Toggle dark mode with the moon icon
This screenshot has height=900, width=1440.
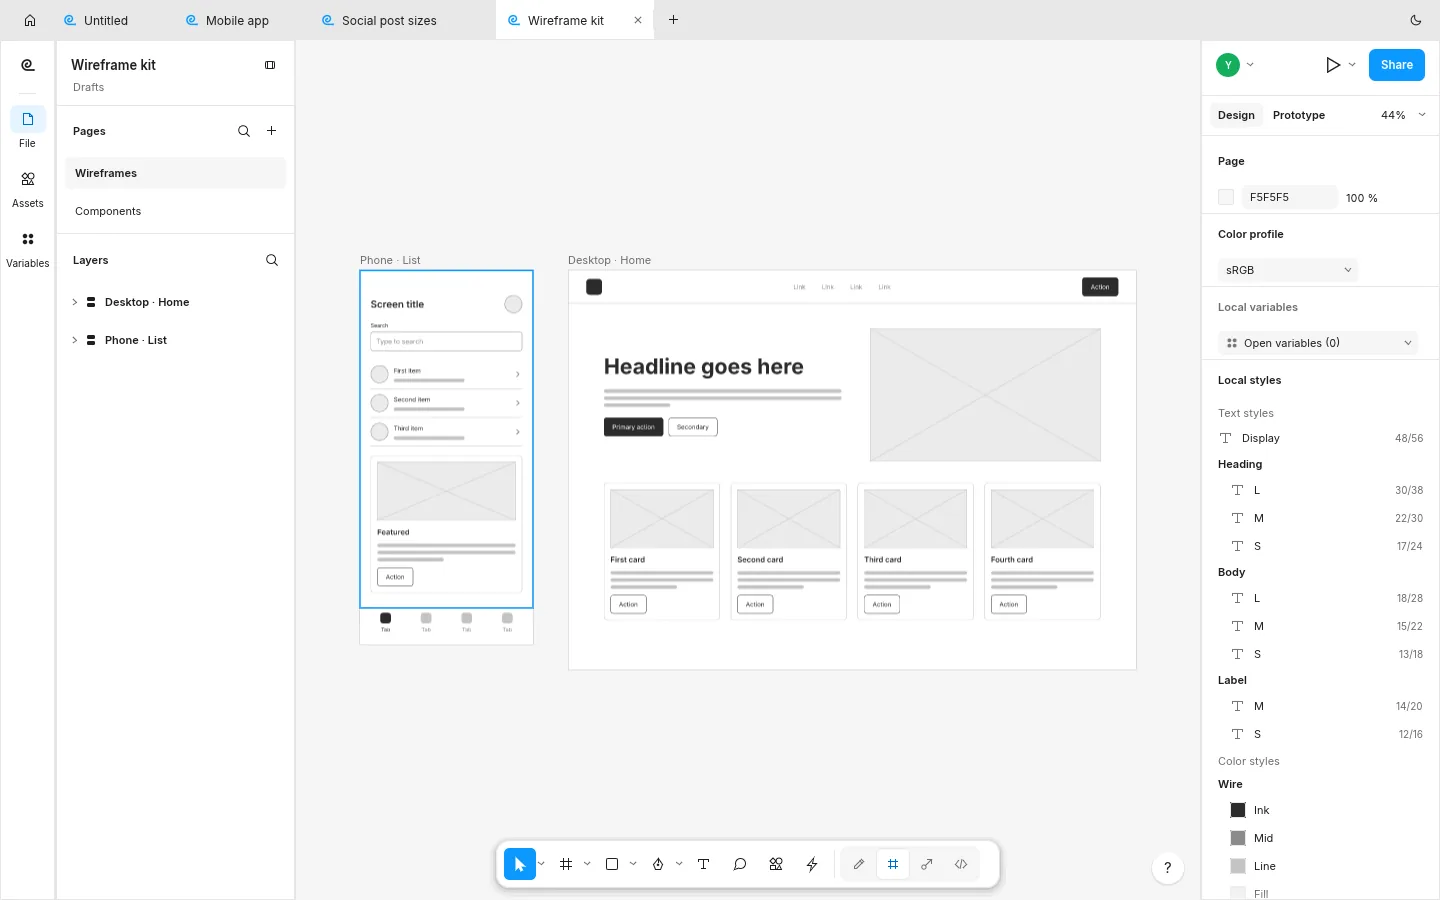pyautogui.click(x=1416, y=20)
